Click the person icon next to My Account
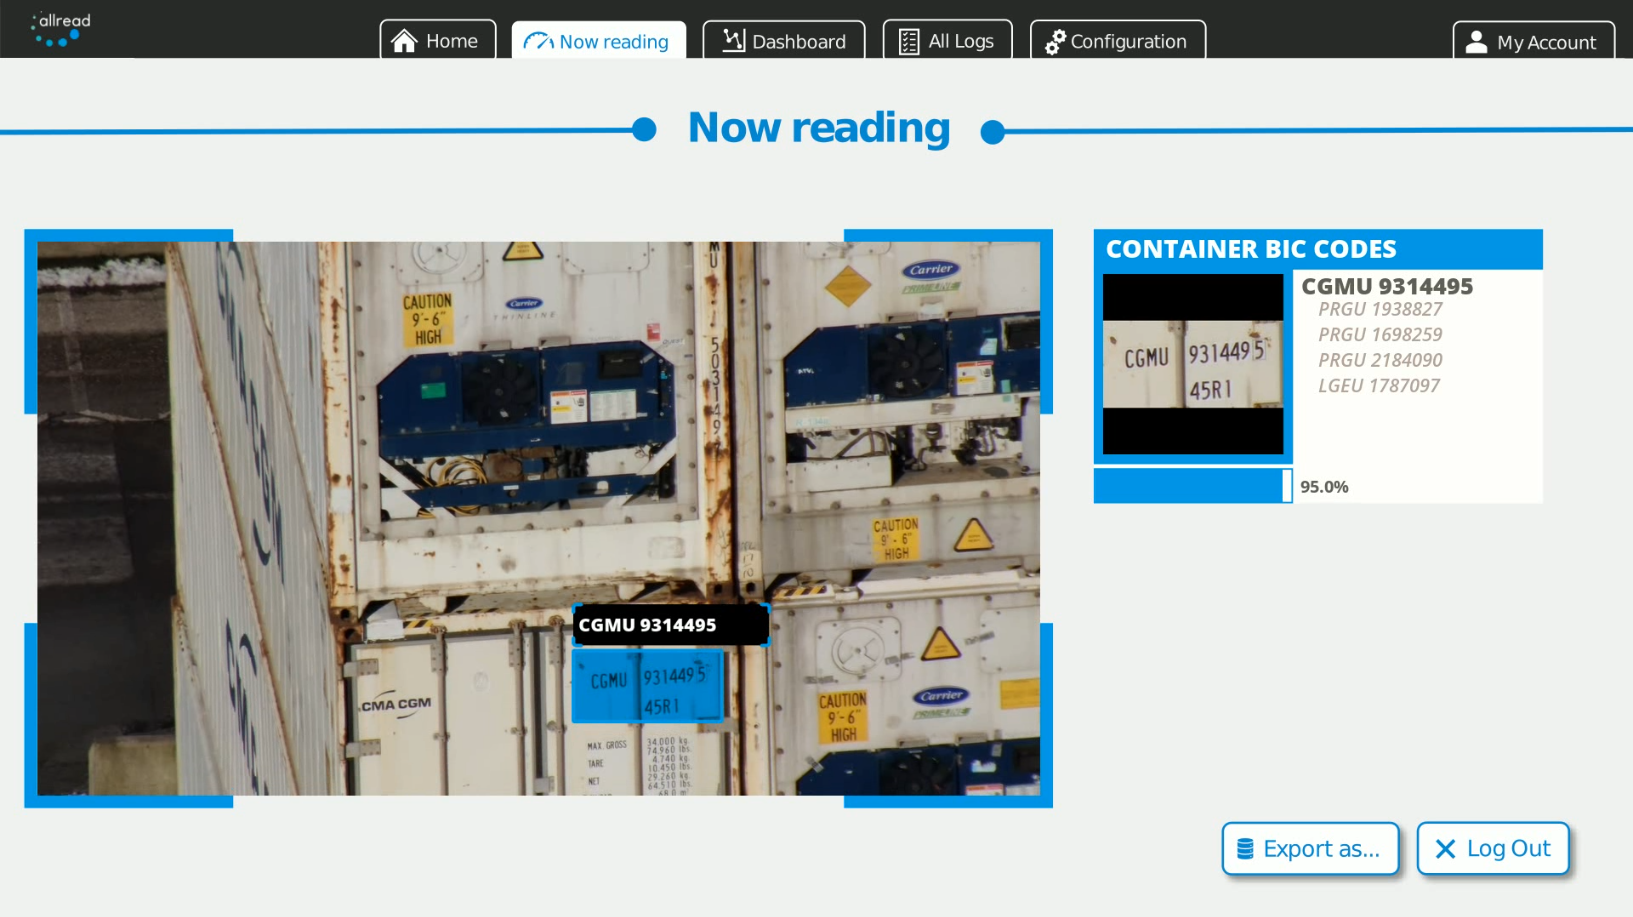1633x917 pixels. (x=1476, y=41)
